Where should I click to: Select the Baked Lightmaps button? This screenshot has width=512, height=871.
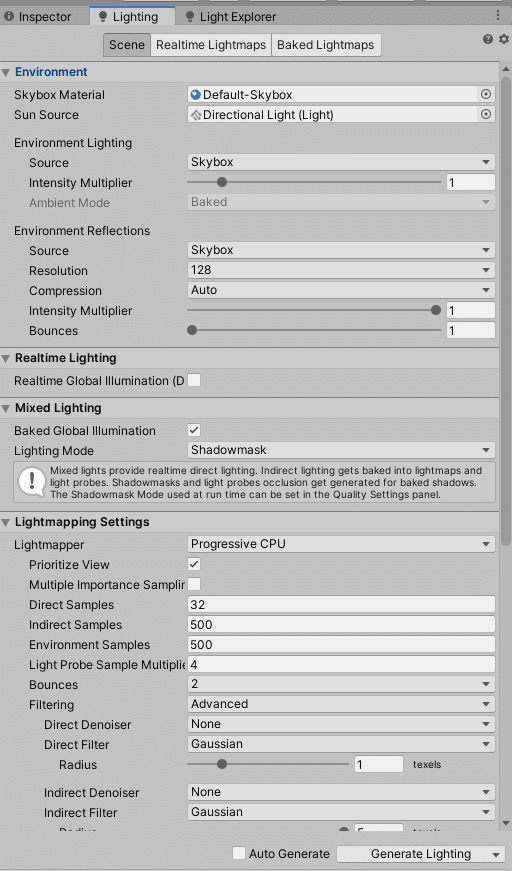326,45
